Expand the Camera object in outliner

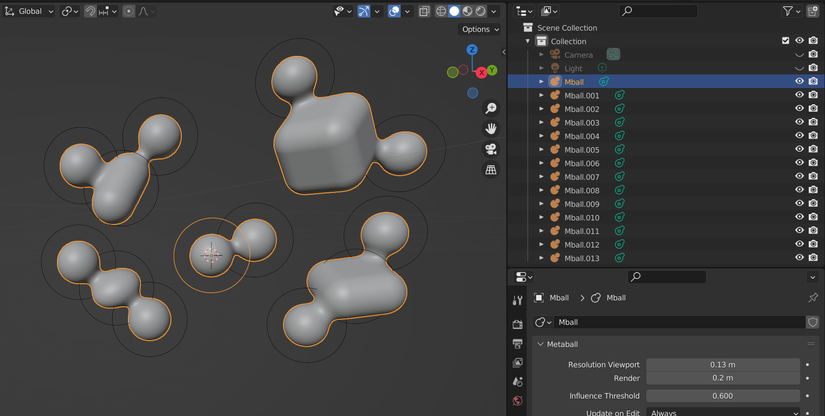click(541, 55)
